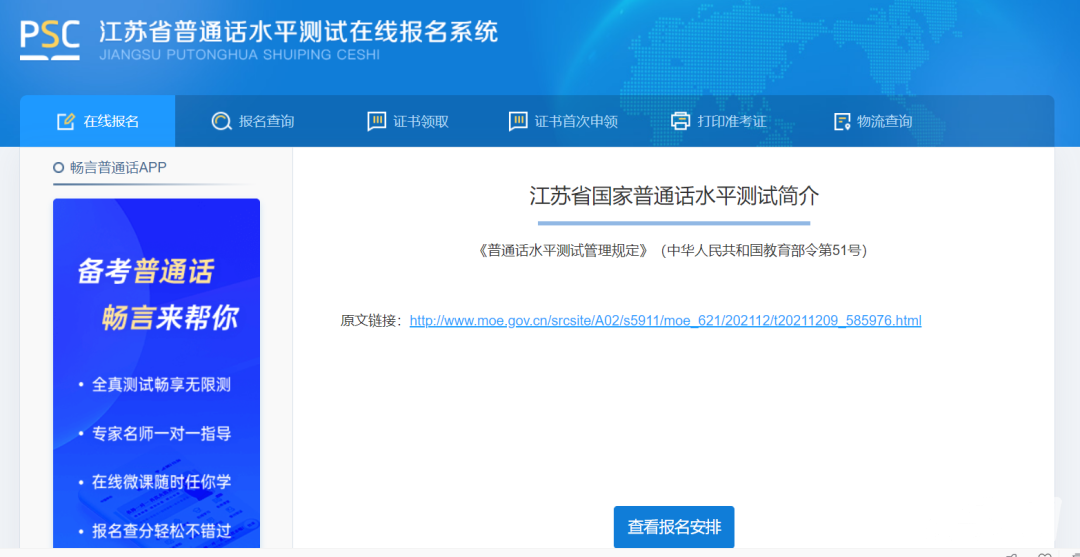
Task: Click the icon beside 证书首次申领
Action: [518, 122]
